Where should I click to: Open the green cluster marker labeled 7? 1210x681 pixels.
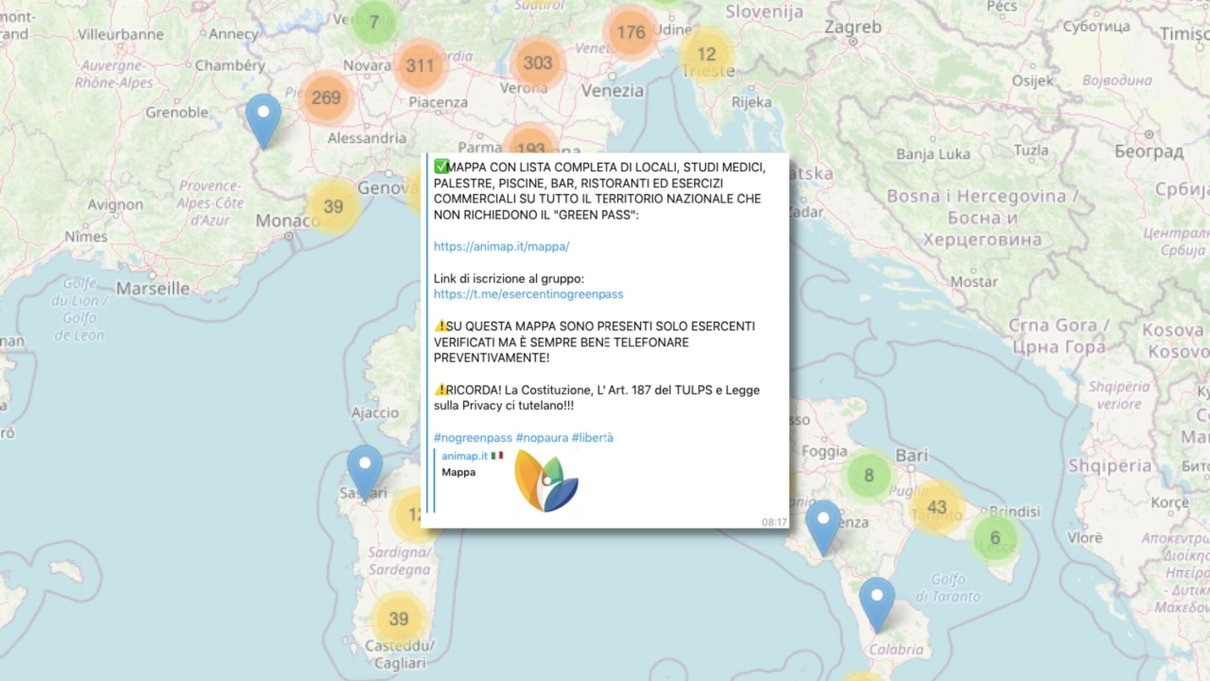[374, 22]
